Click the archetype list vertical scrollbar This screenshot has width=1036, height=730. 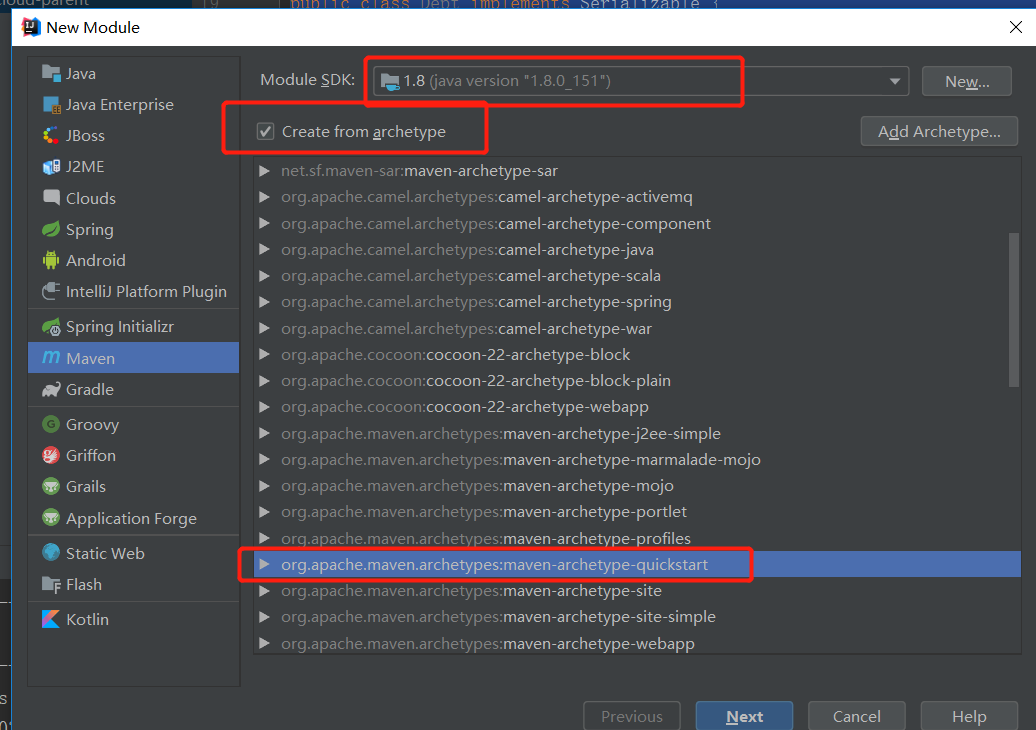(1014, 310)
